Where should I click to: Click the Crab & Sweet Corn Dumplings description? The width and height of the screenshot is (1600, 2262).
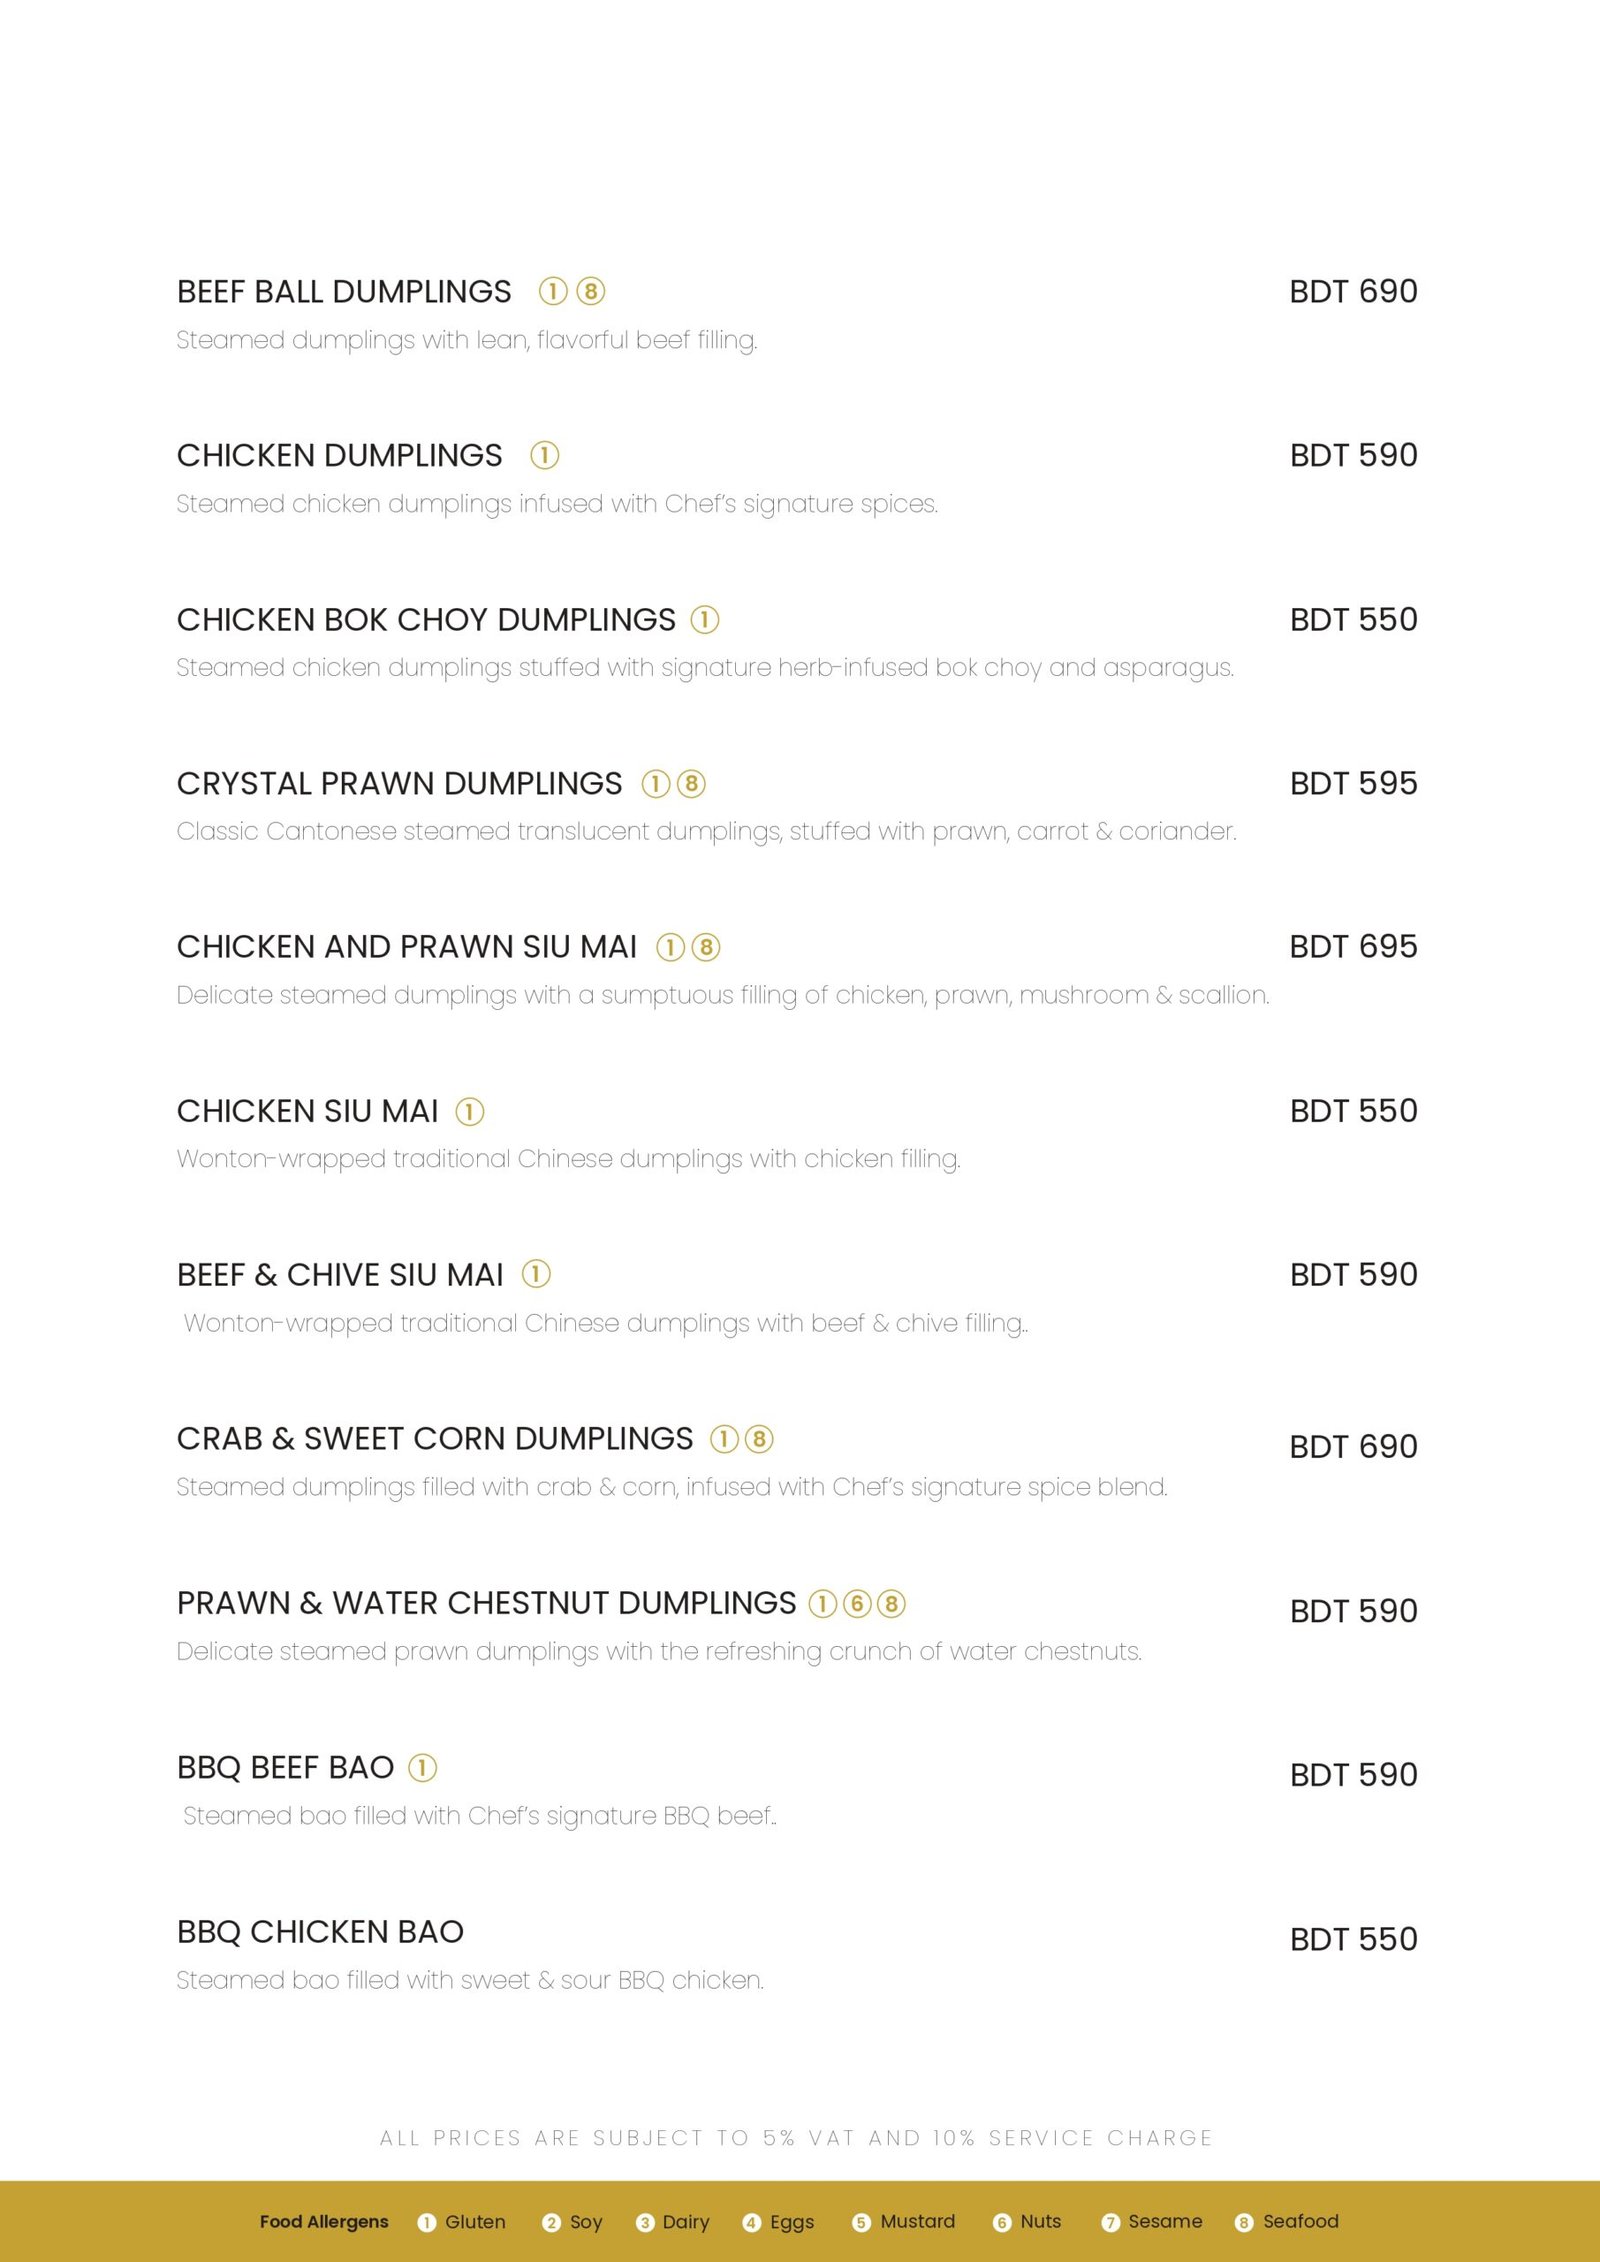672,1487
